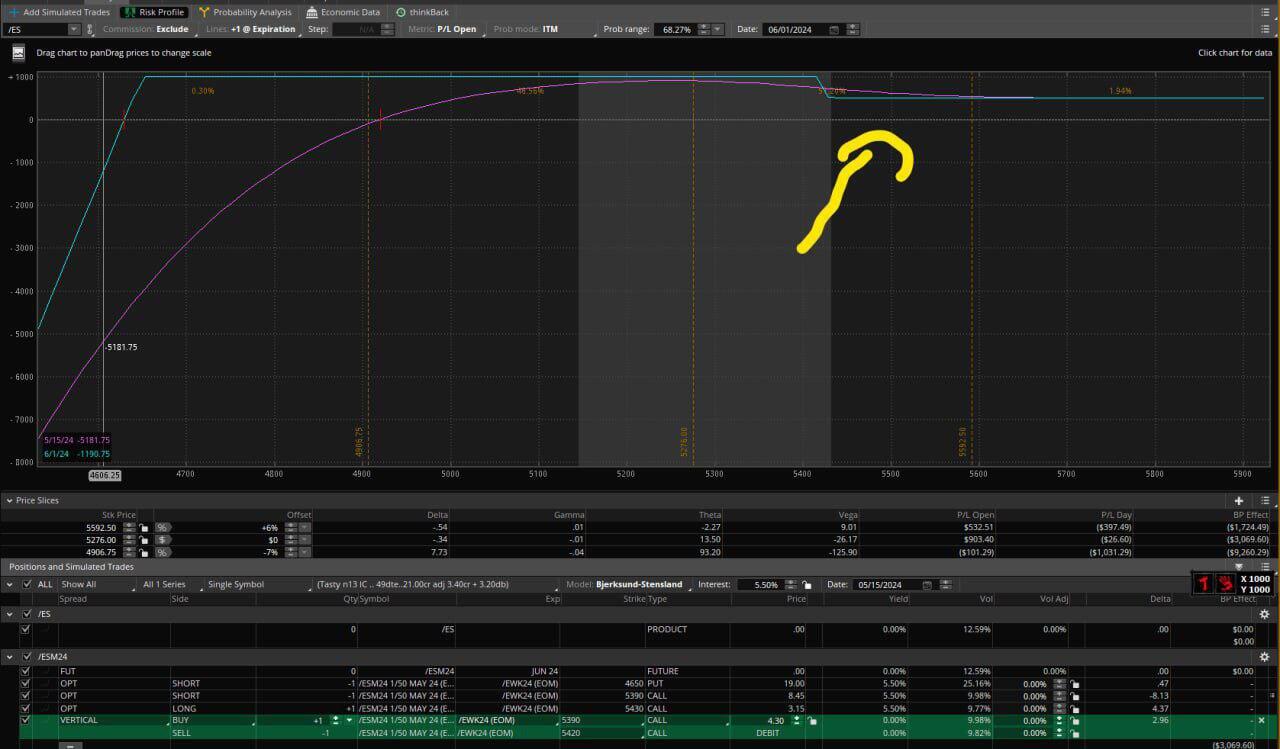Click the chart snapshot icon beside drag hint

19,52
